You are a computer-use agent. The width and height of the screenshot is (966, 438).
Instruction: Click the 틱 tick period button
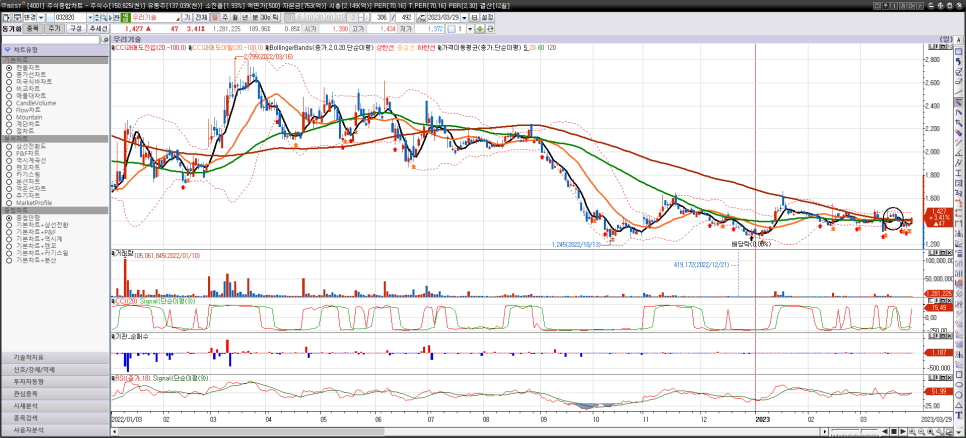pos(275,18)
